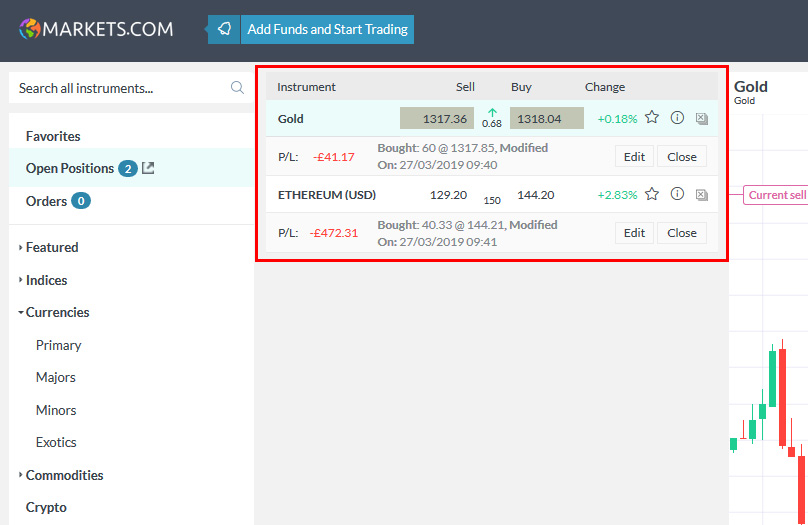Click Gold P/L value -£41.17
This screenshot has width=808, height=525.
pyautogui.click(x=334, y=157)
